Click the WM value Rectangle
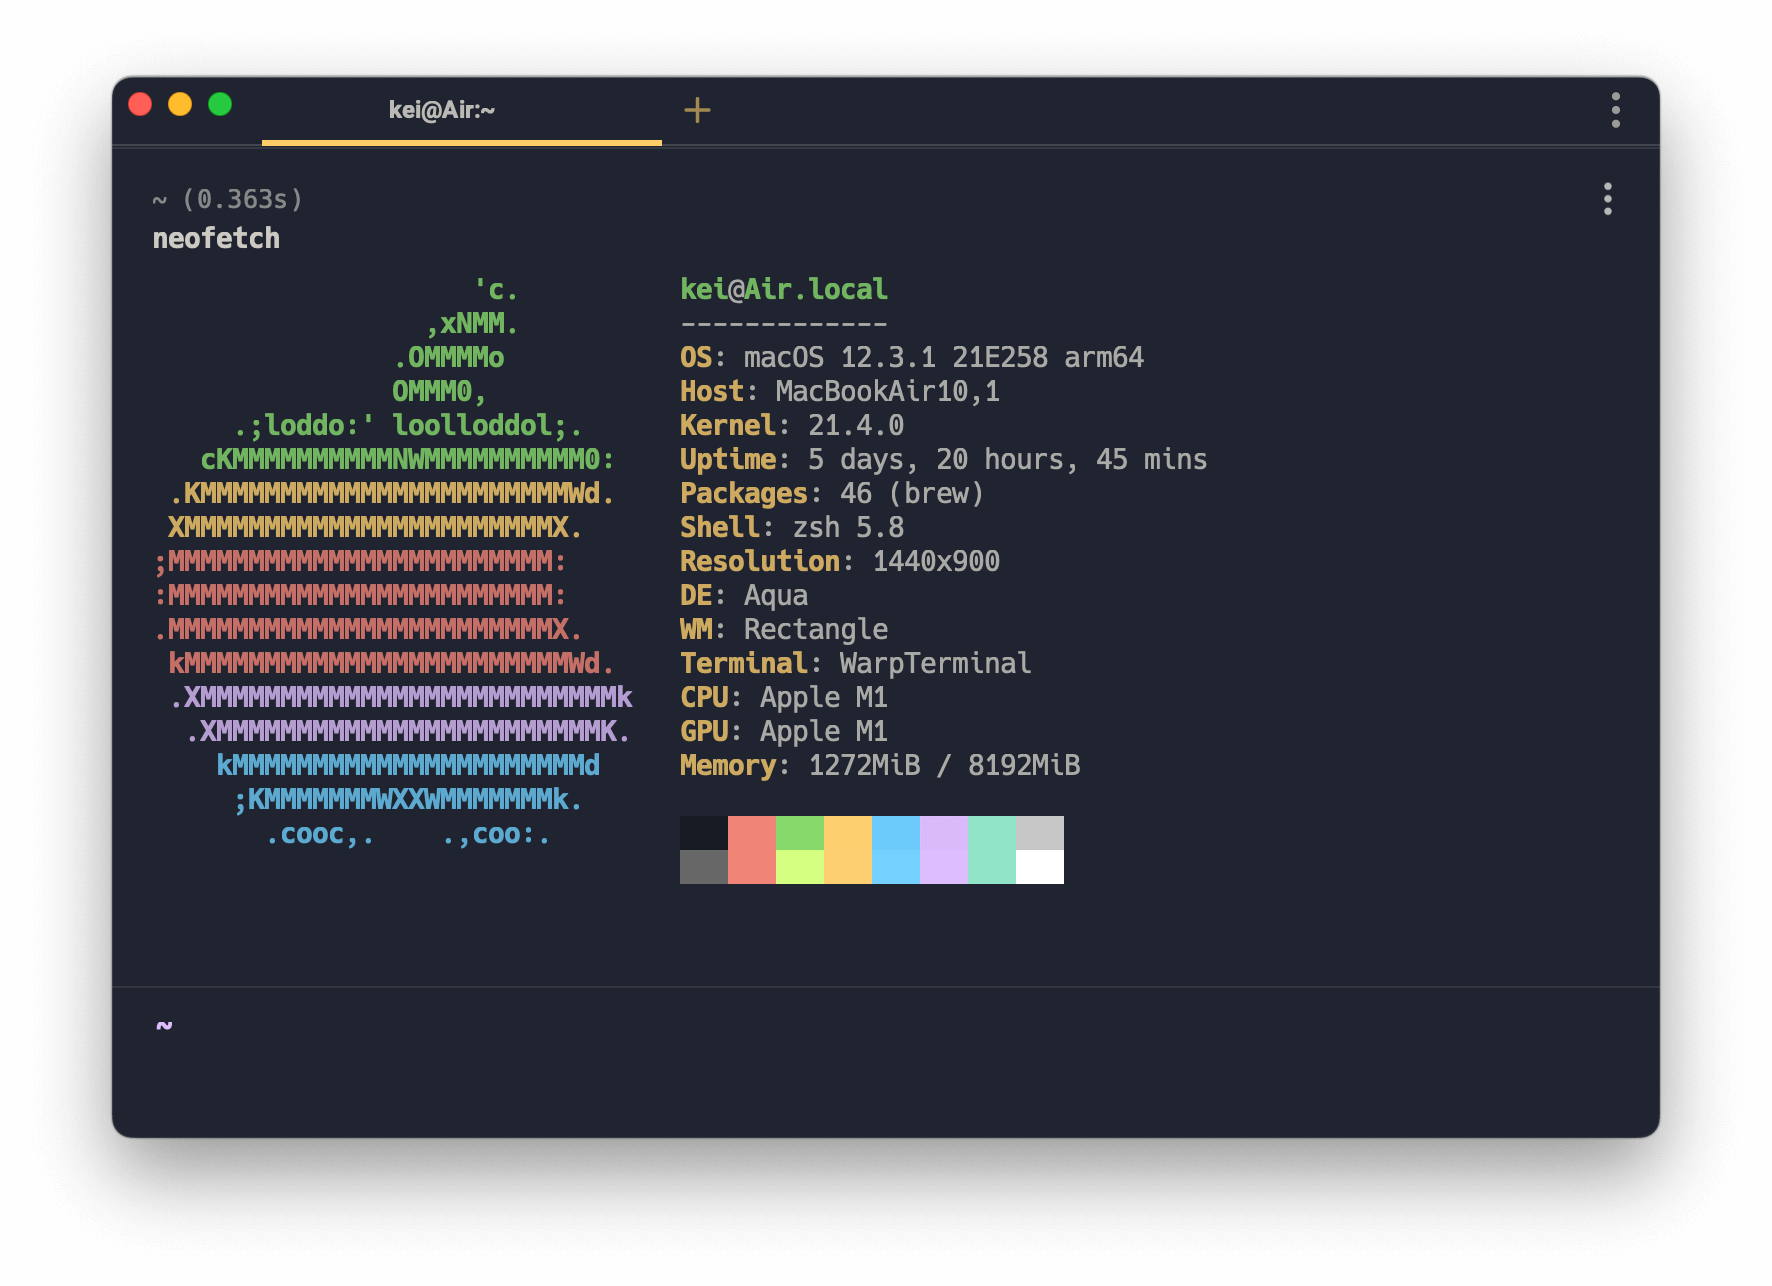Screen dimensions: 1772x1286 tap(816, 629)
